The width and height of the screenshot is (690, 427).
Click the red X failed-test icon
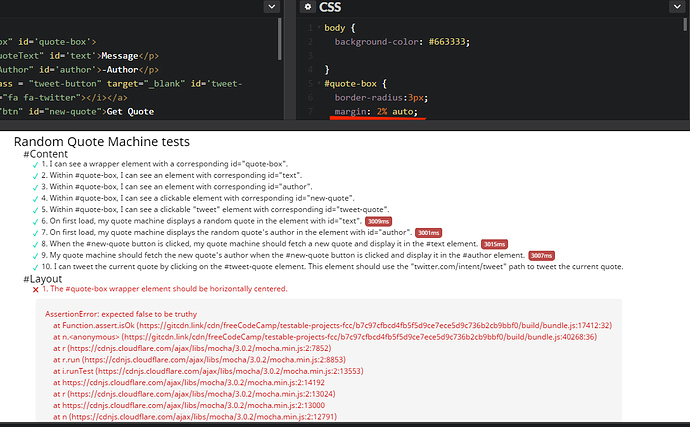[x=36, y=290]
